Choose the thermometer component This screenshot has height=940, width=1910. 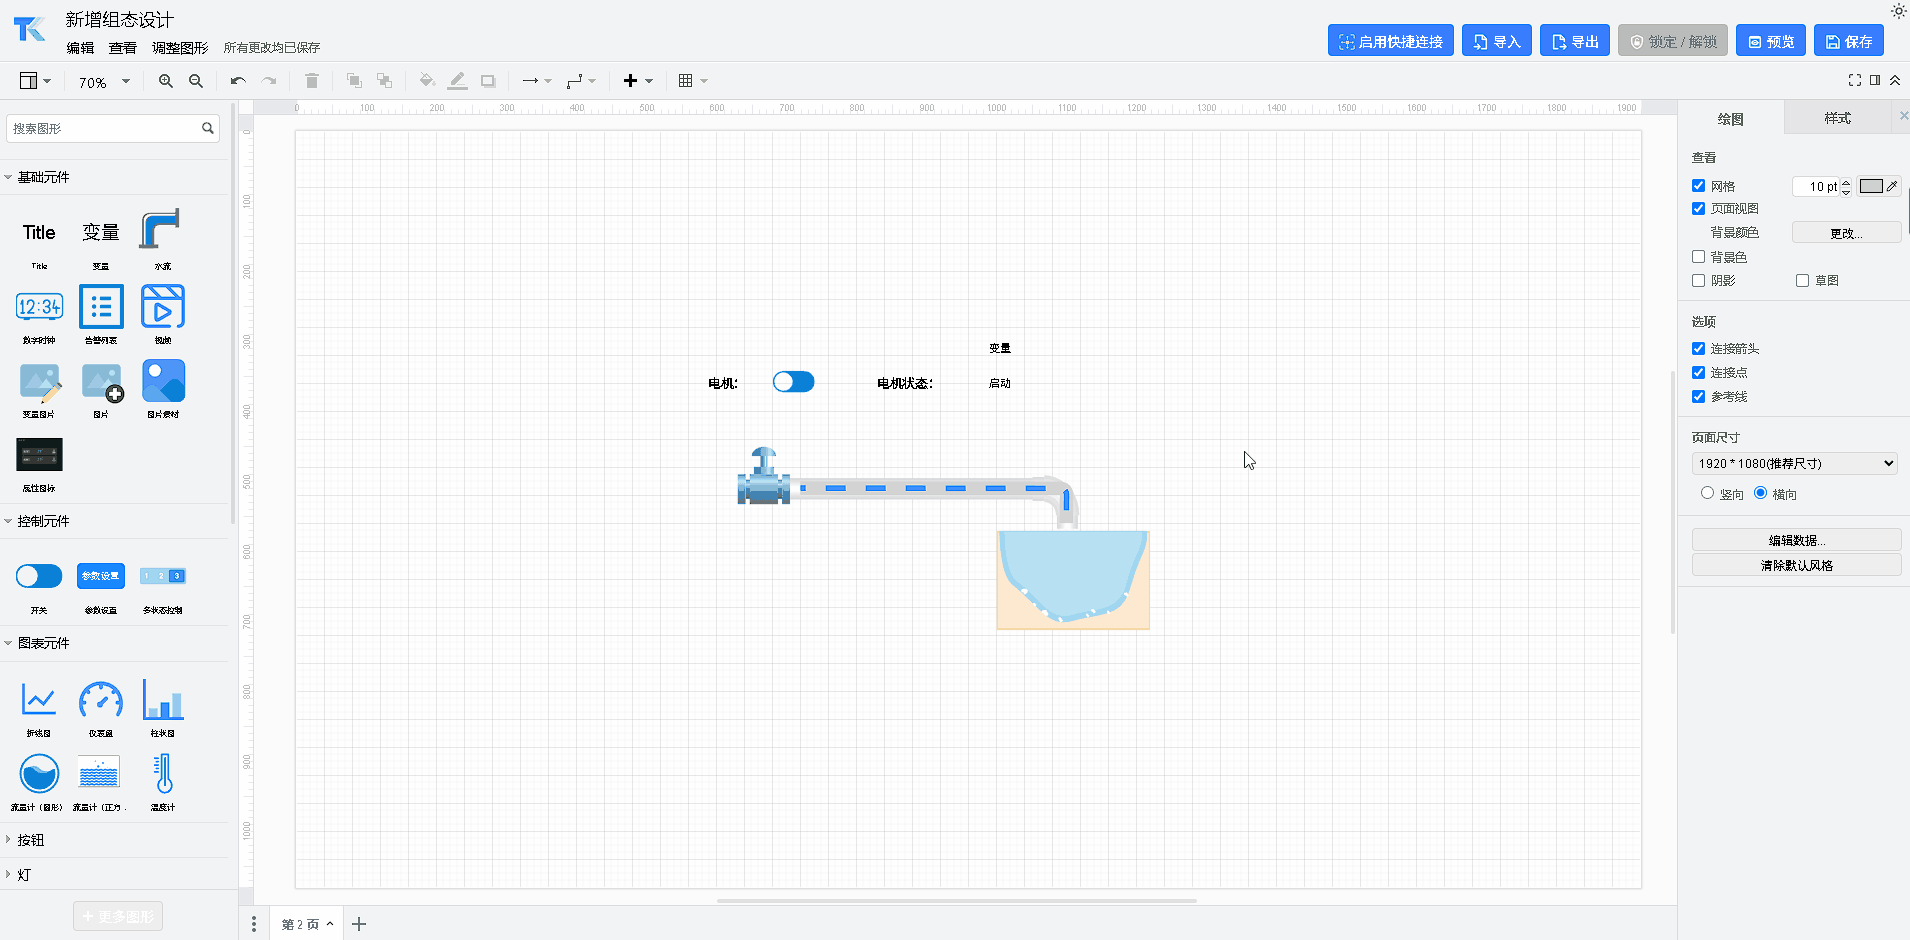(x=163, y=774)
